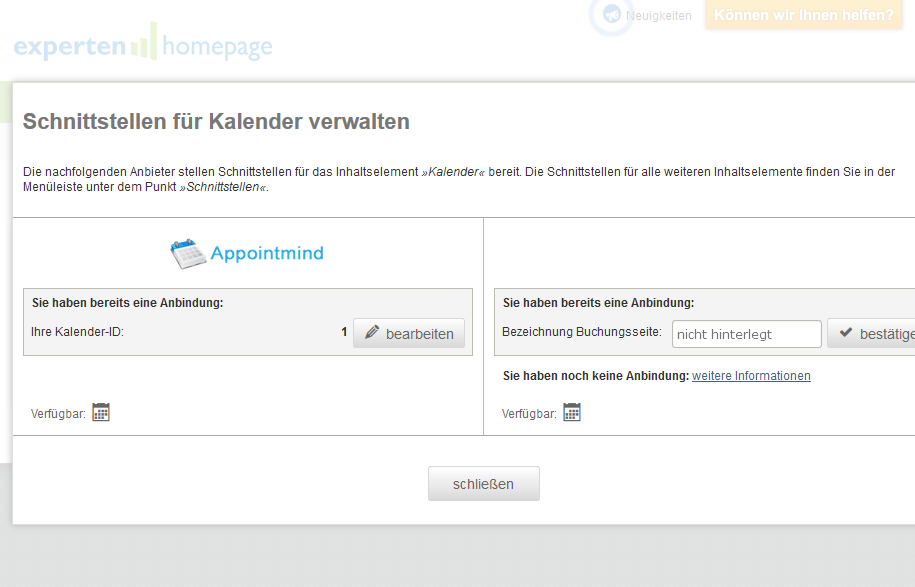Click the bestätigen button with checkmark
915x587 pixels.
pos(871,333)
